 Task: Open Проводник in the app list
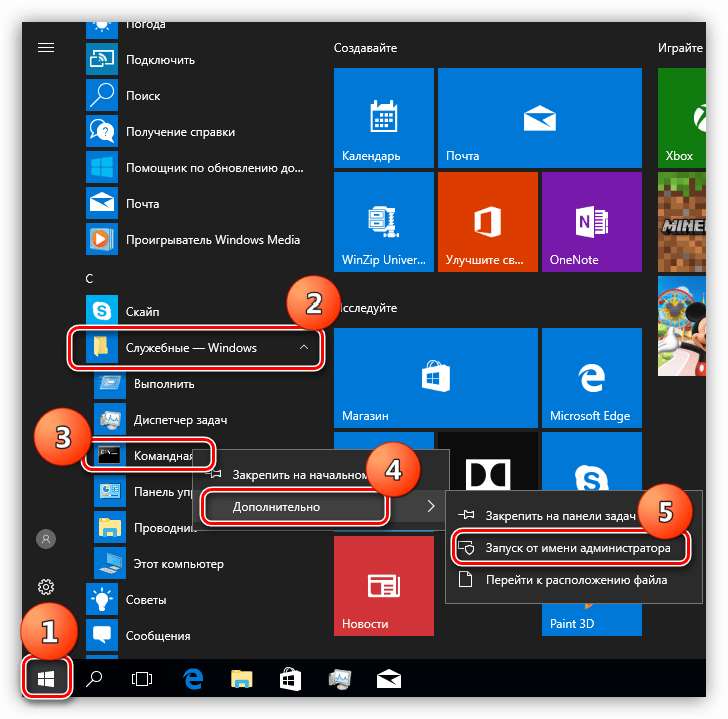point(143,527)
